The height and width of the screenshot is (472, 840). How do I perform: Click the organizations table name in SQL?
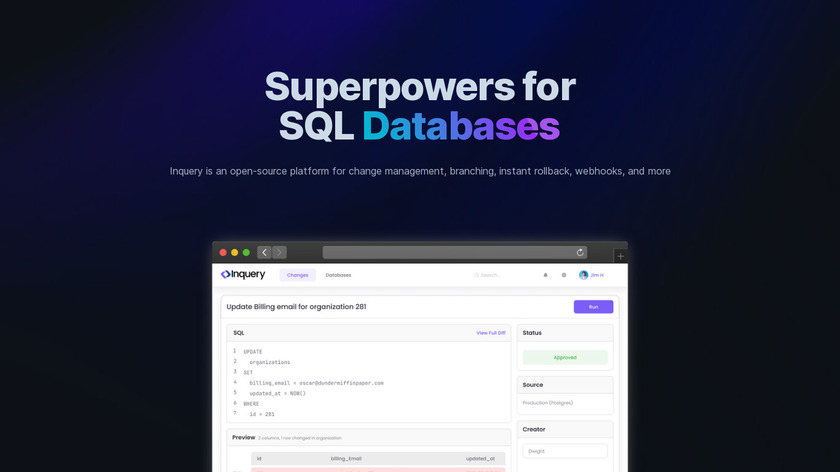(269, 362)
